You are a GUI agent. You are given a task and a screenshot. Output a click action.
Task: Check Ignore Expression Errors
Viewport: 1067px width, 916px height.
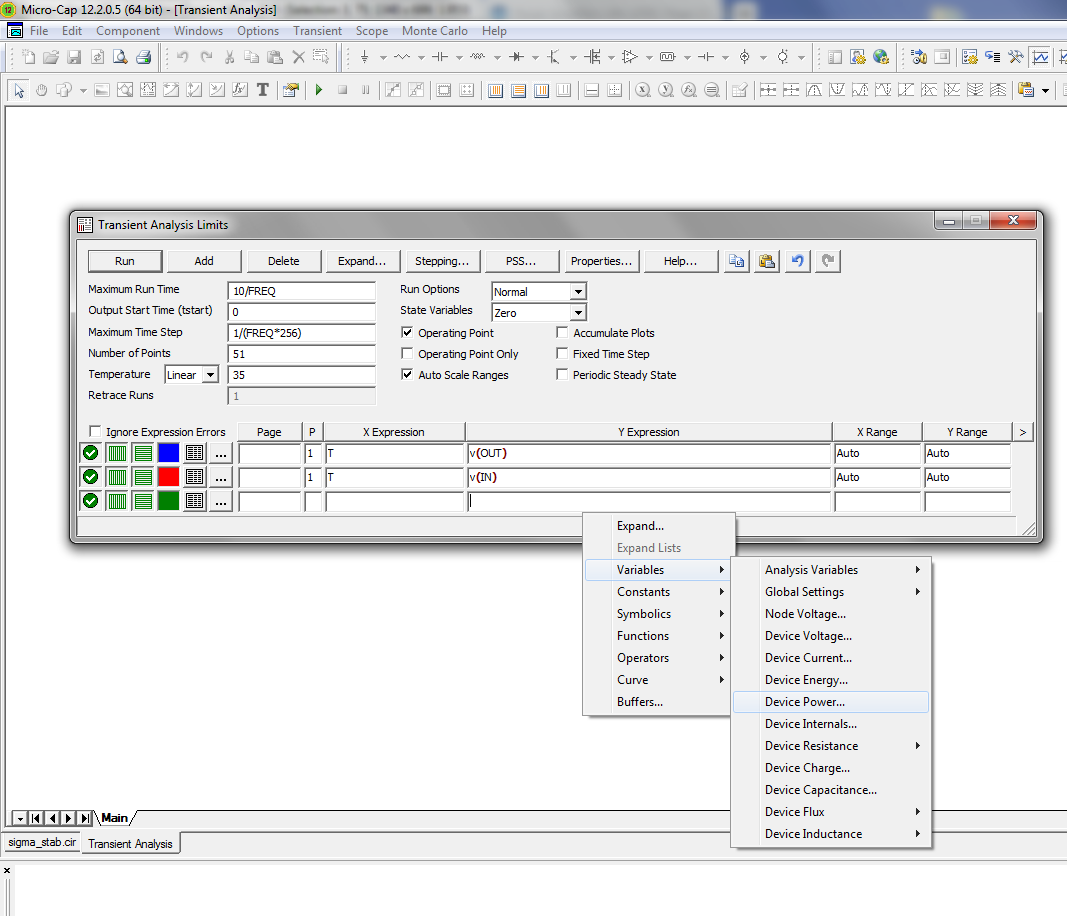pyautogui.click(x=95, y=432)
